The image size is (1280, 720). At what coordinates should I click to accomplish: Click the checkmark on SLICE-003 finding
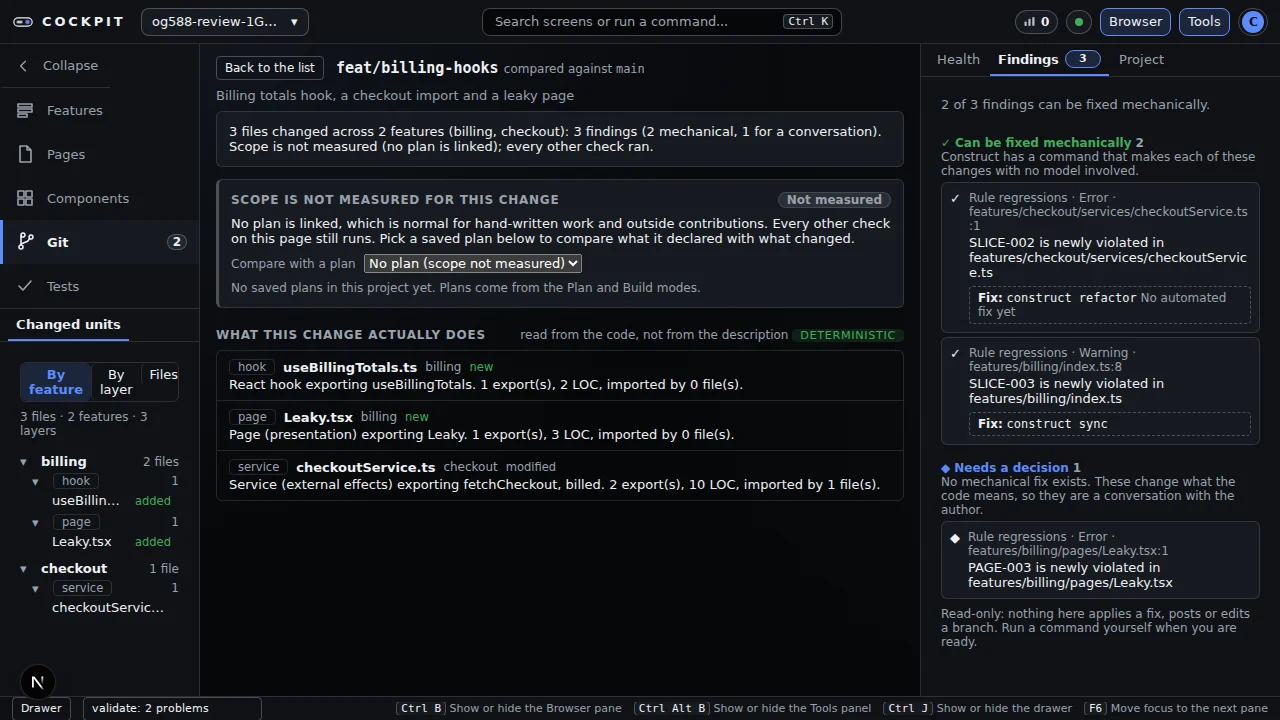click(955, 353)
